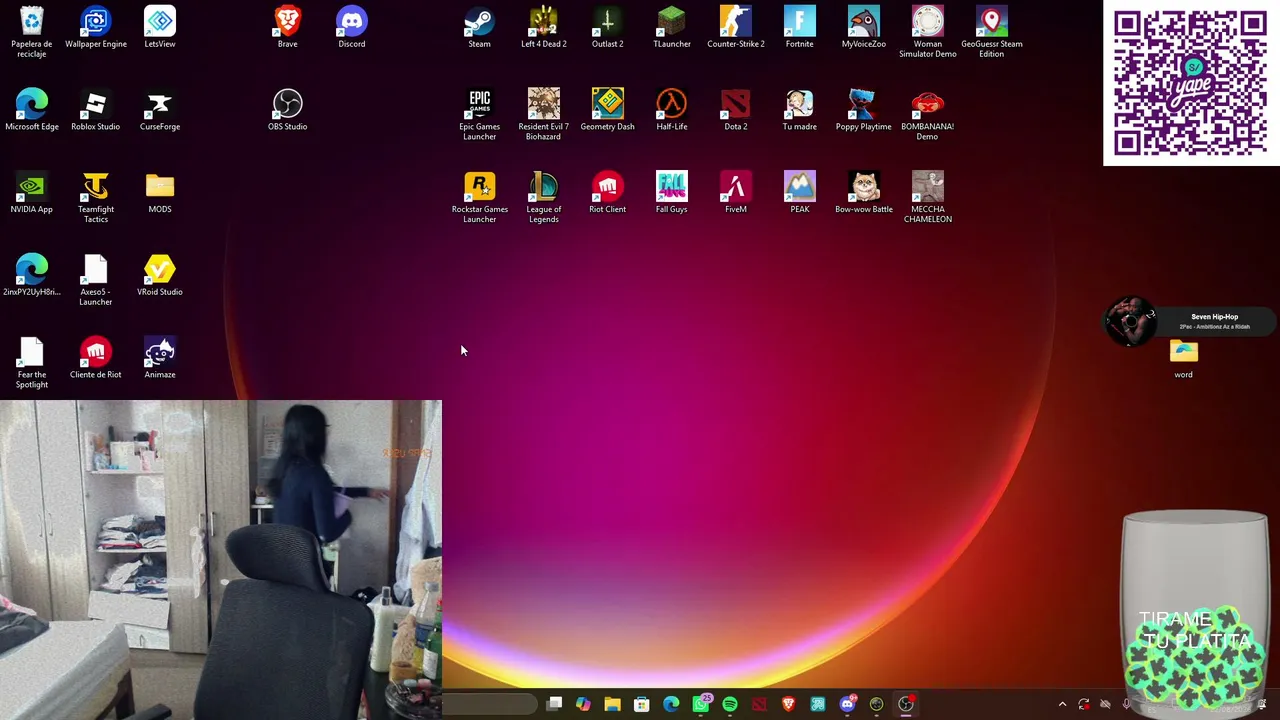This screenshot has height=720, width=1280.
Task: Click the Cliente de Riot desktop icon
Action: [96, 359]
